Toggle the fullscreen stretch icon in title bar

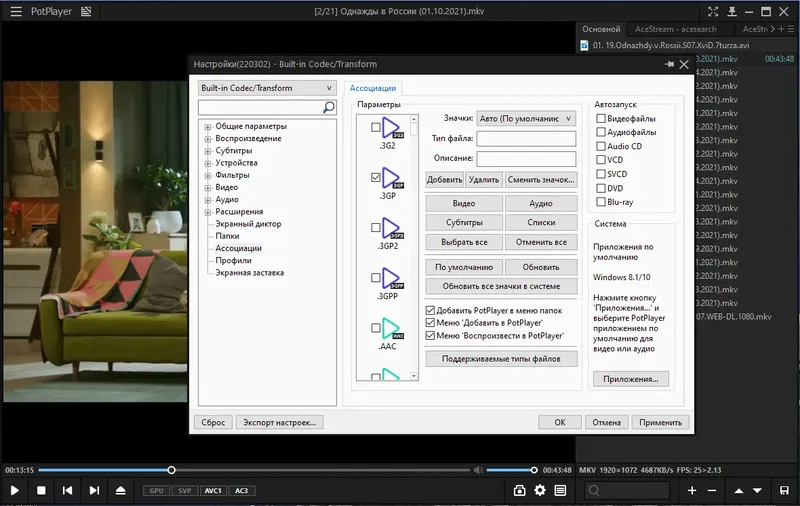[x=713, y=11]
